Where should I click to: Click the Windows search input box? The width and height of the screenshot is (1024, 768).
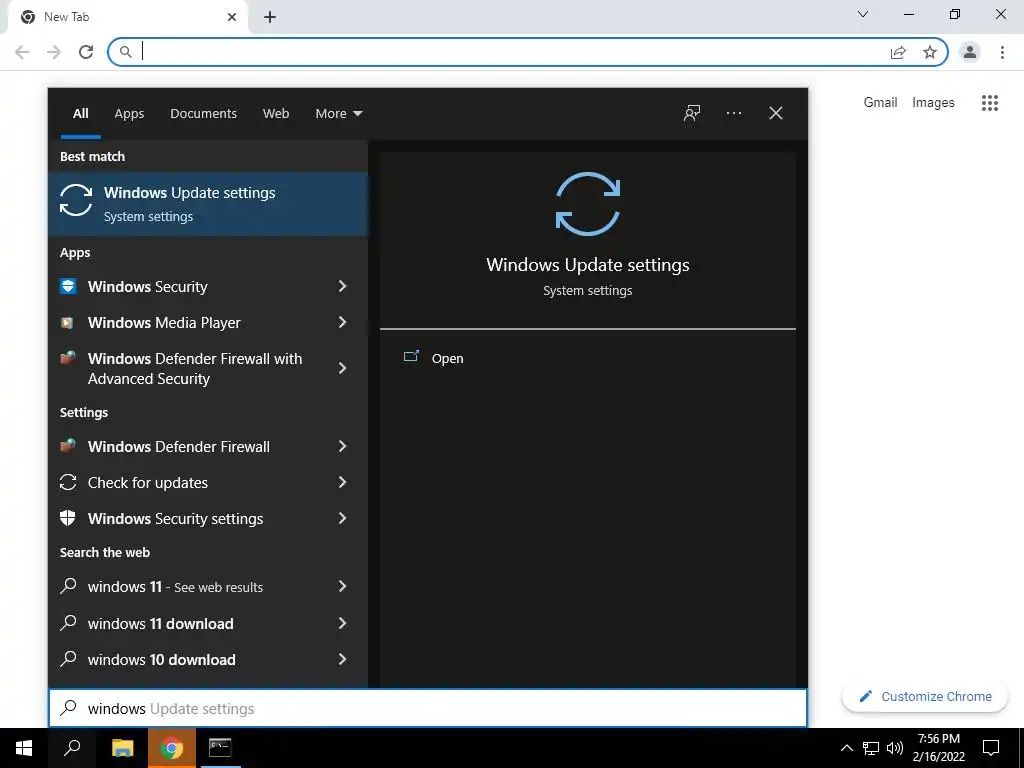(428, 708)
